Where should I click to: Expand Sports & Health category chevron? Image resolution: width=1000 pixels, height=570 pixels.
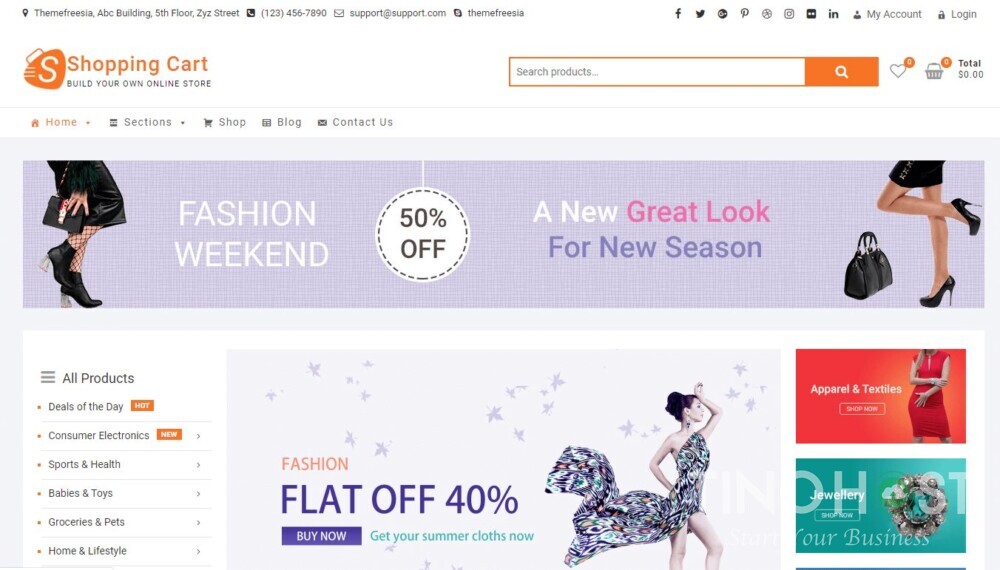tap(198, 465)
